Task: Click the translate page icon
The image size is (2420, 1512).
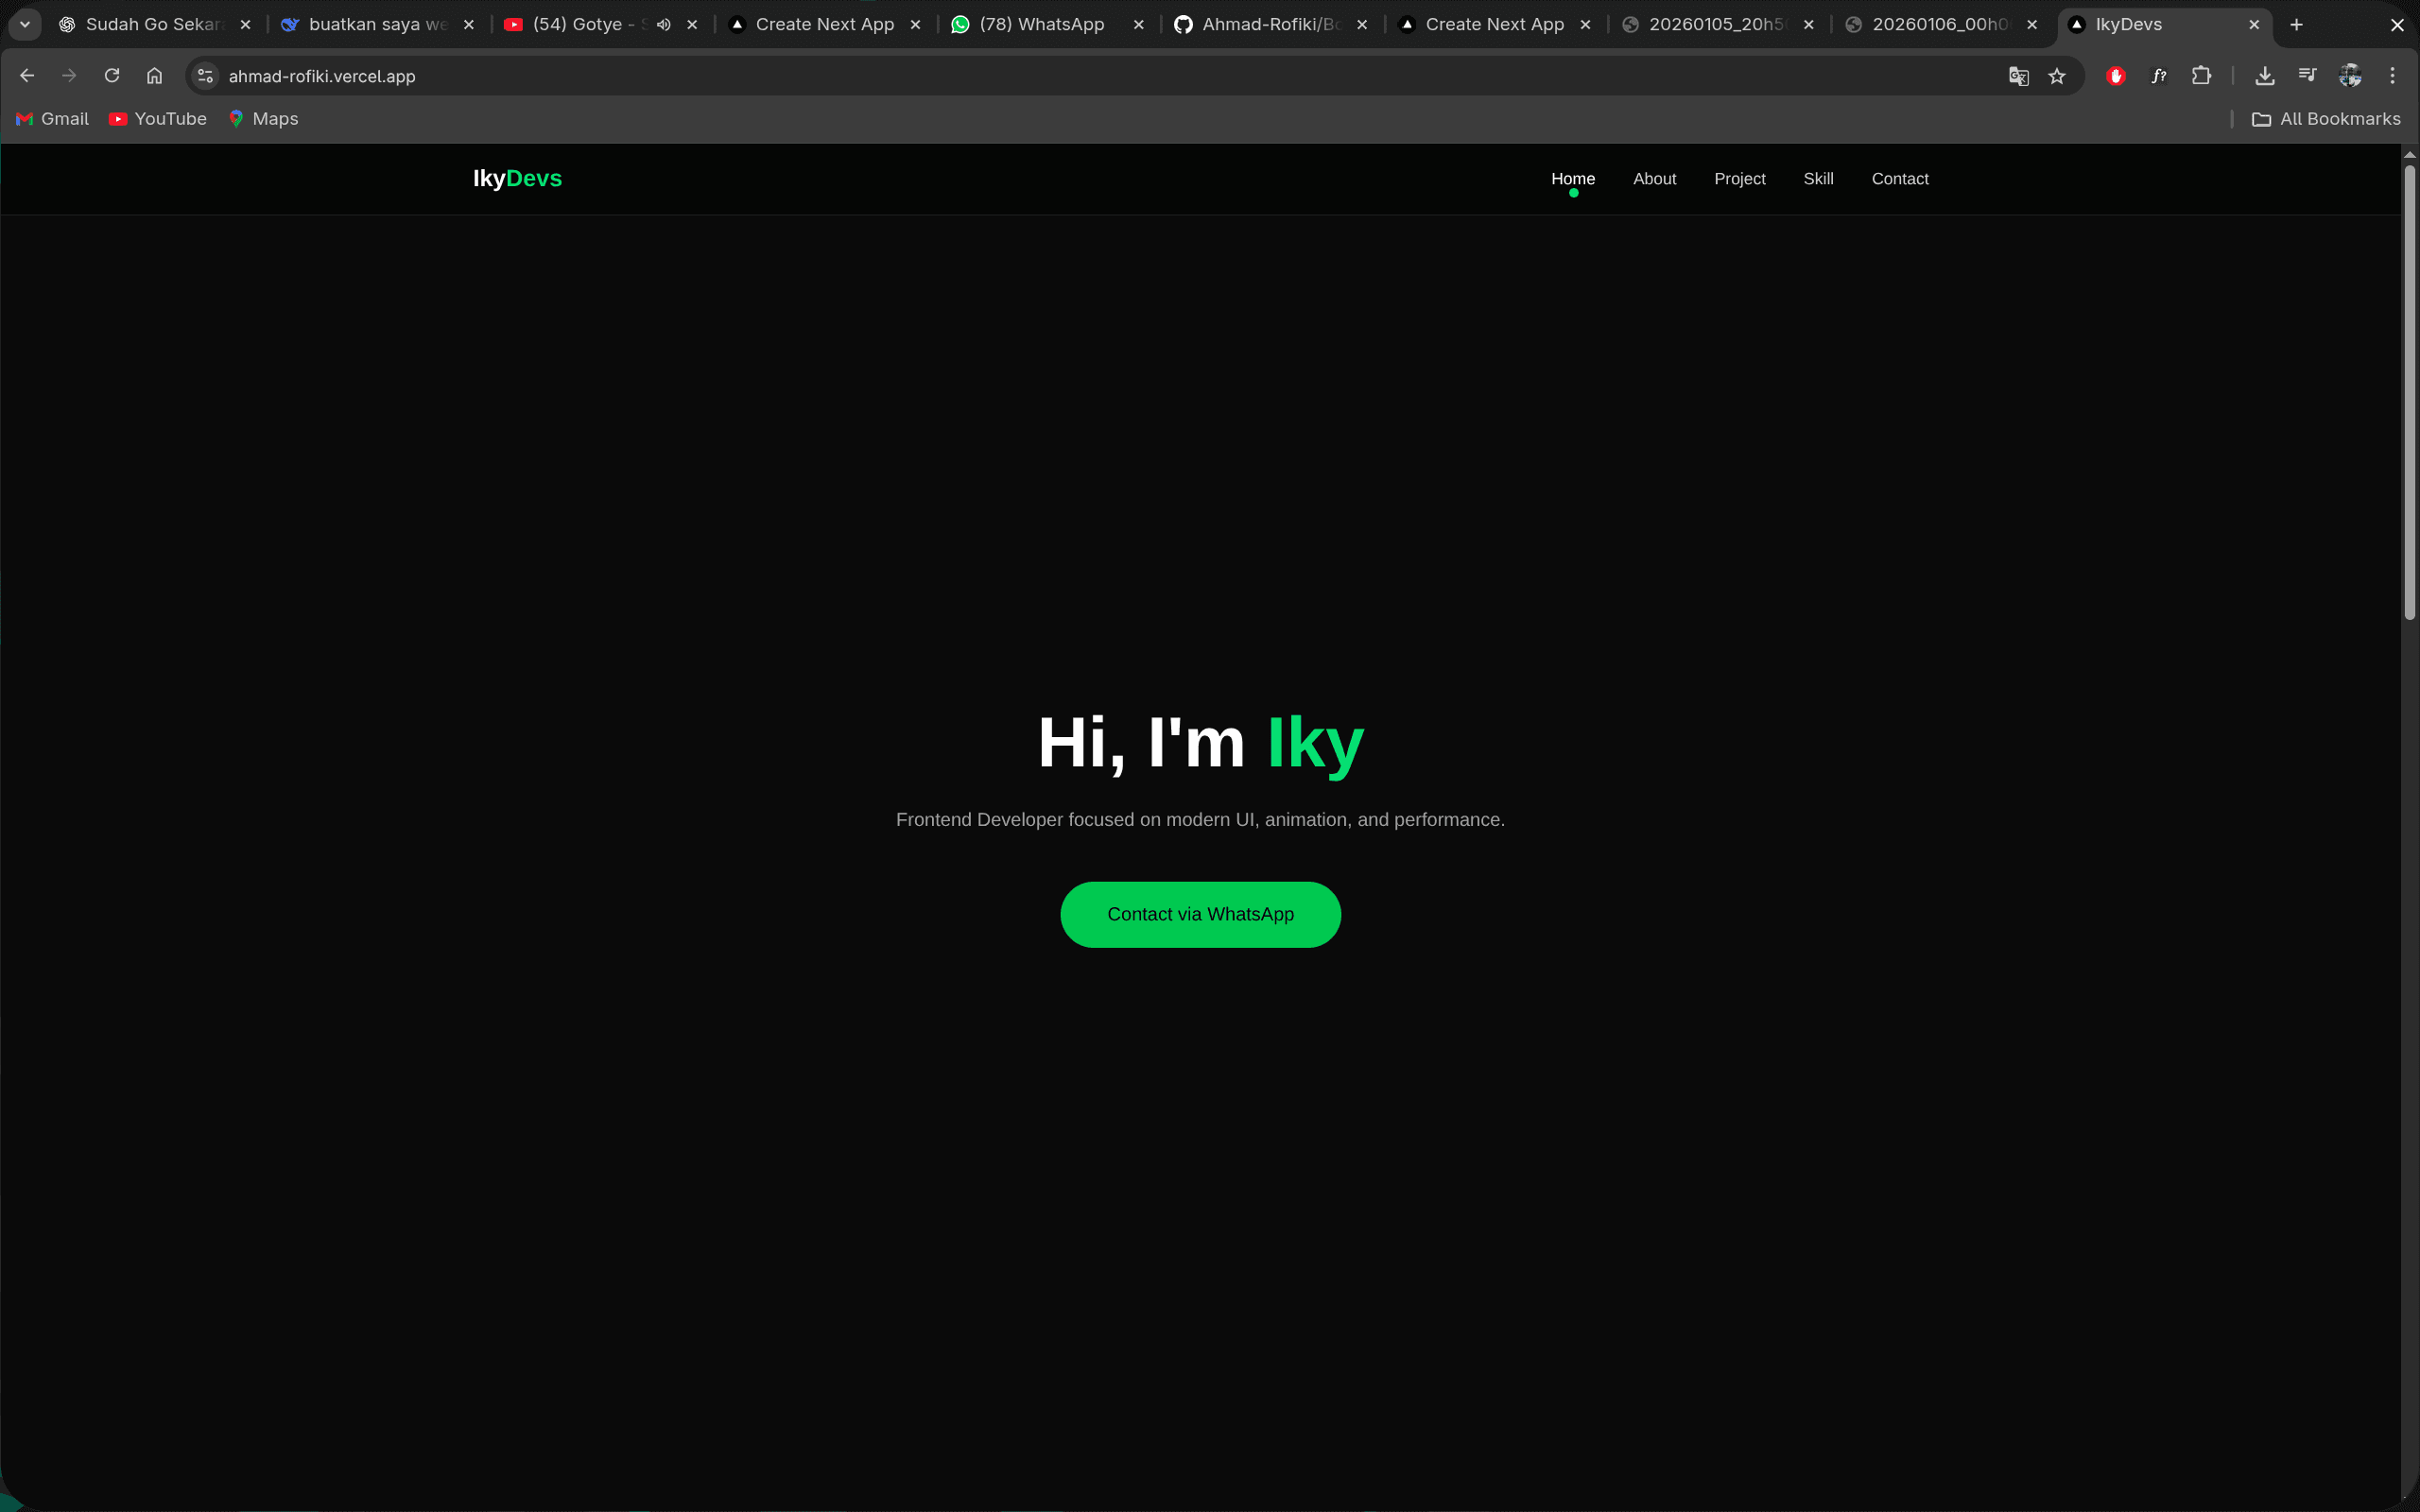Action: [x=2018, y=76]
